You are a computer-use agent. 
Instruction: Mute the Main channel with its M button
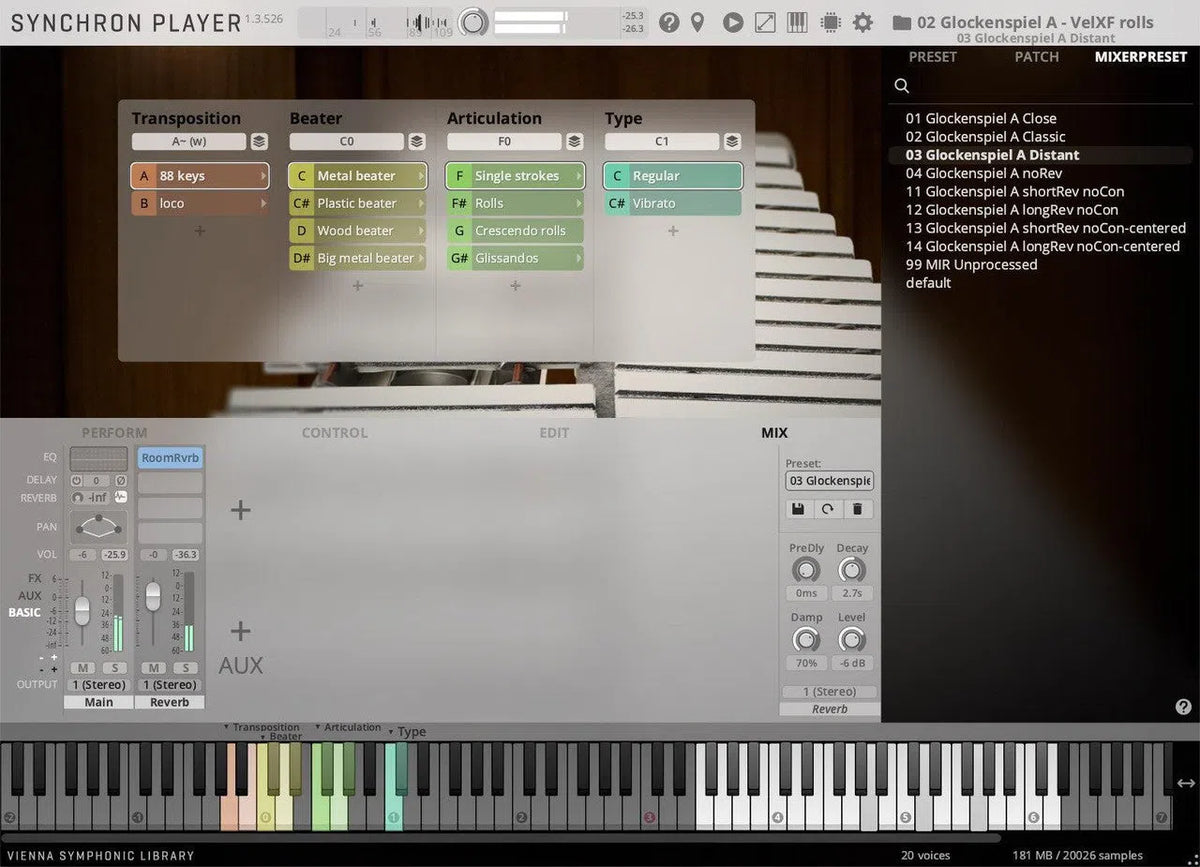pyautogui.click(x=85, y=667)
